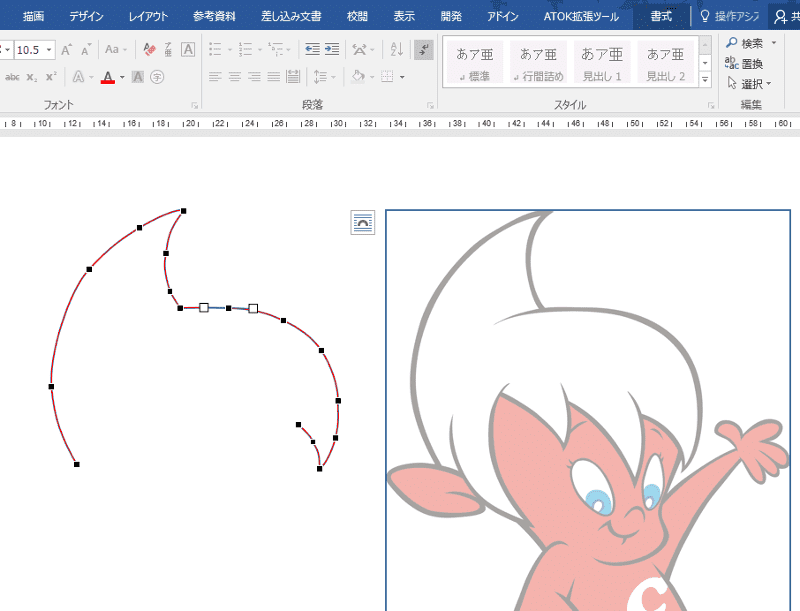Viewport: 800px width, 611px height.
Task: Decrease paragraph indent
Action: click(x=312, y=49)
